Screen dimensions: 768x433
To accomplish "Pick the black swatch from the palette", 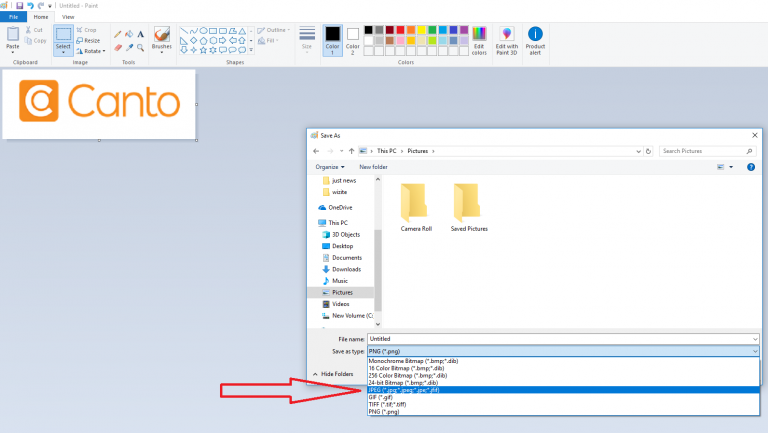I will pos(369,30).
